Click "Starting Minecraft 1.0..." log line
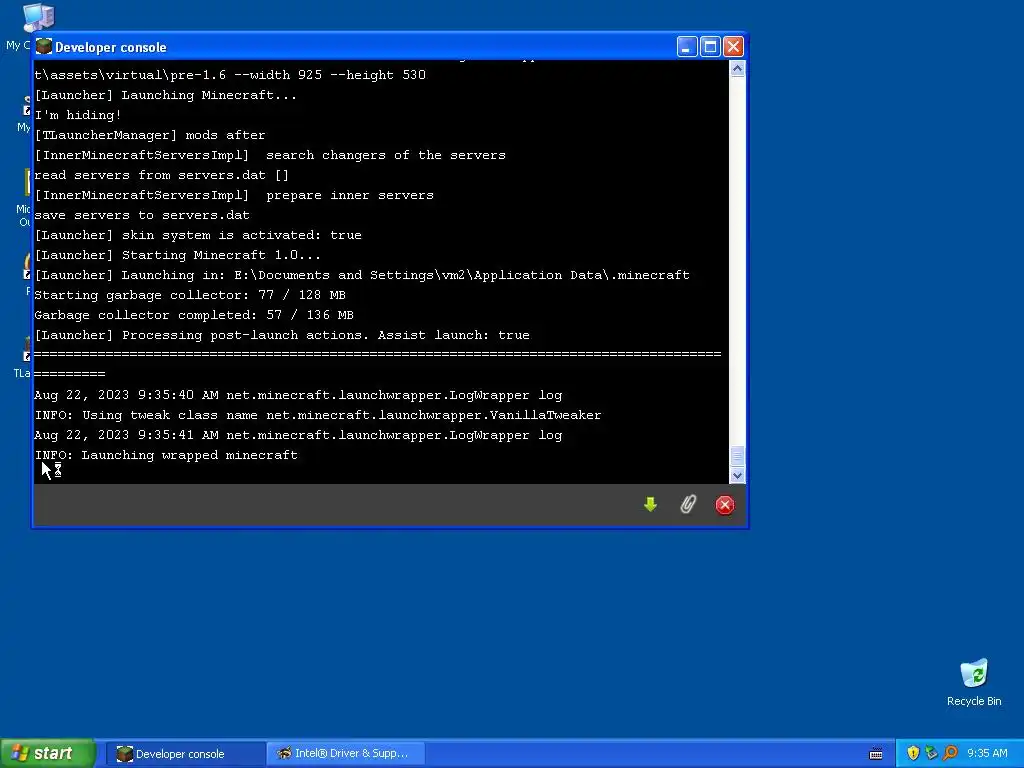This screenshot has height=768, width=1024. point(178,255)
